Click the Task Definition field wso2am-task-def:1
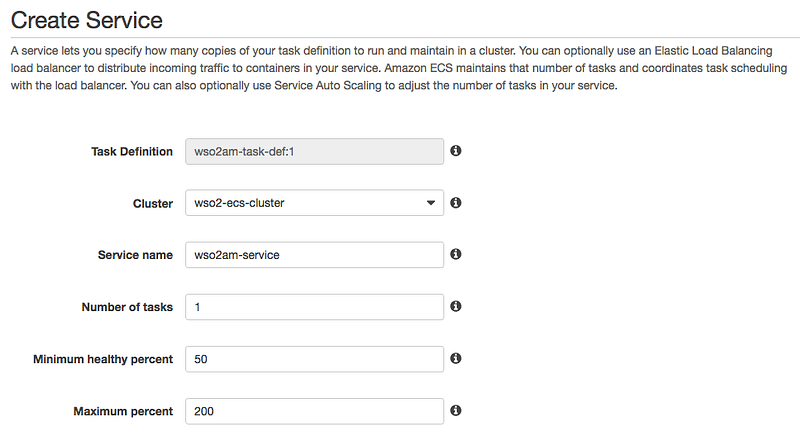 pos(313,151)
